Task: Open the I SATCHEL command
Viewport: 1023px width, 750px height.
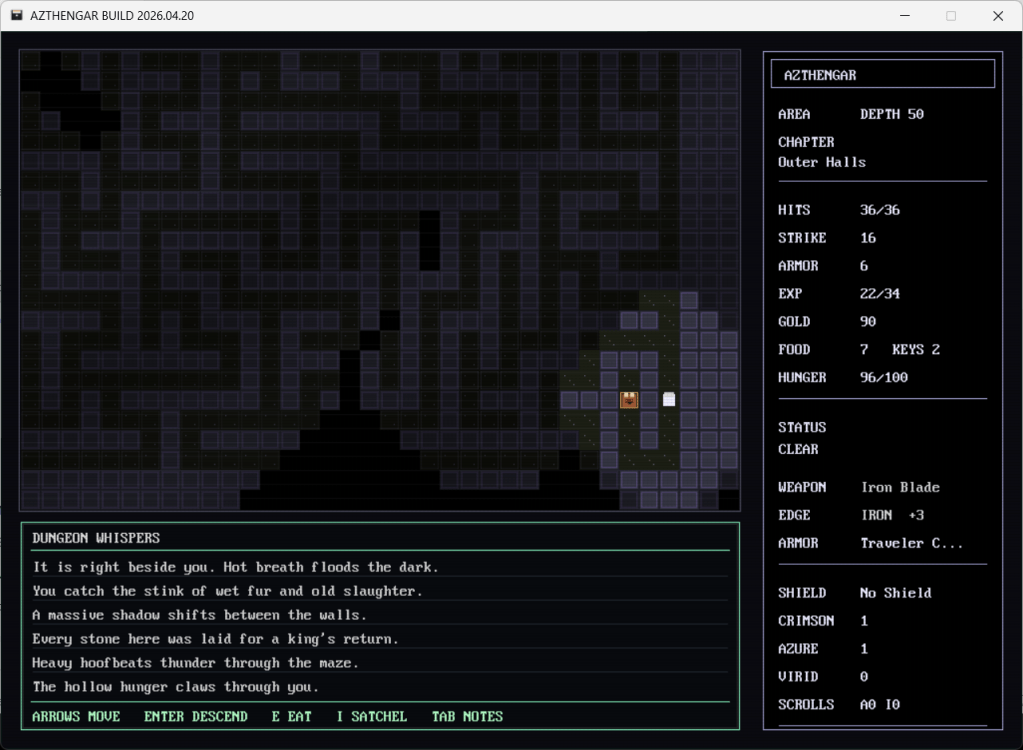Action: pos(372,716)
